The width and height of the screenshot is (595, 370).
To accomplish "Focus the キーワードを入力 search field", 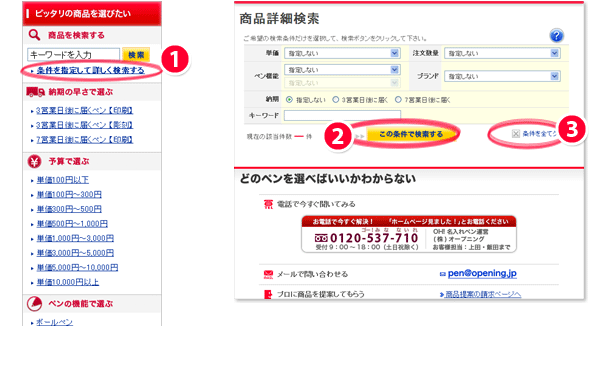I will pos(74,55).
